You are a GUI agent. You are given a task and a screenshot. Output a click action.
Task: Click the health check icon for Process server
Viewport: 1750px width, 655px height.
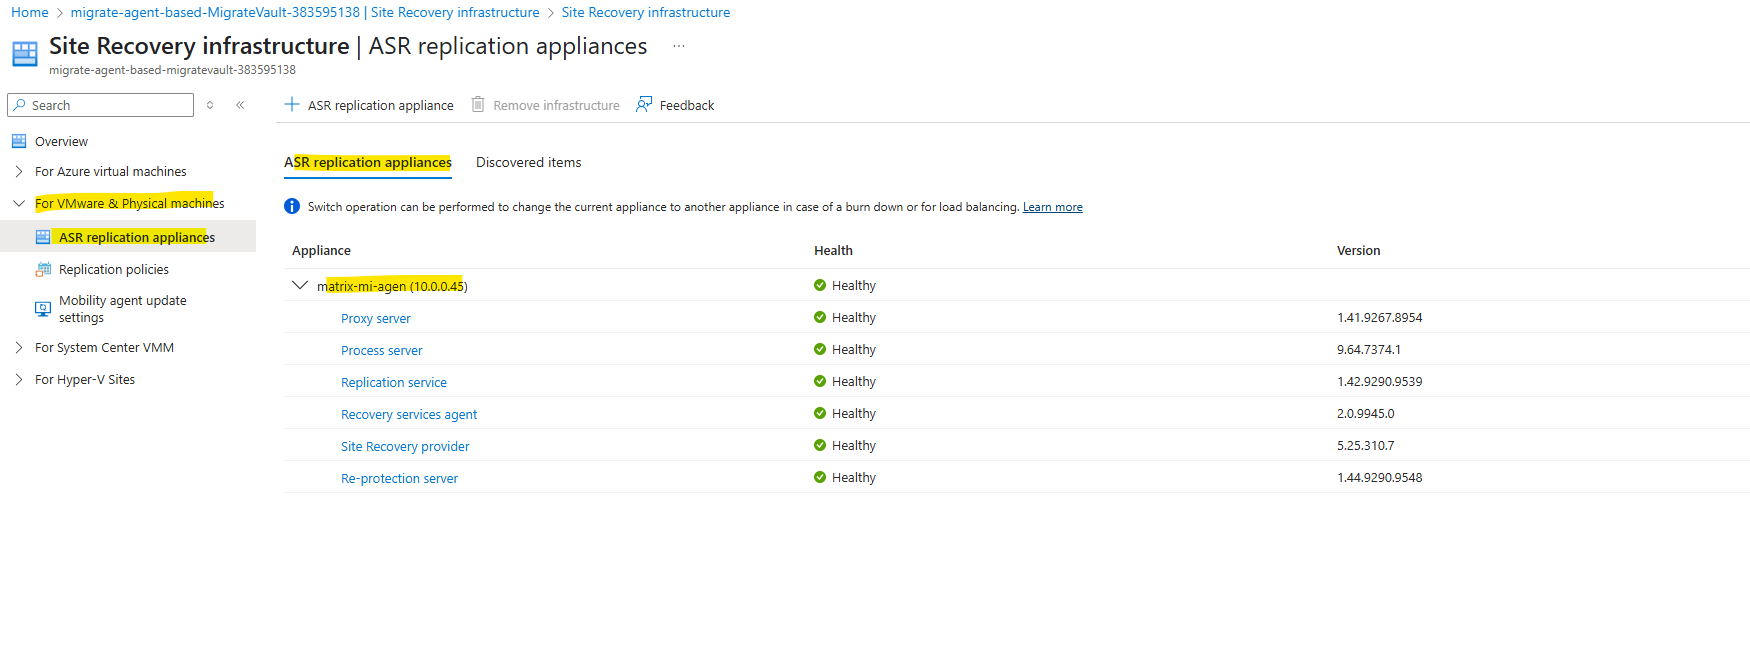820,349
